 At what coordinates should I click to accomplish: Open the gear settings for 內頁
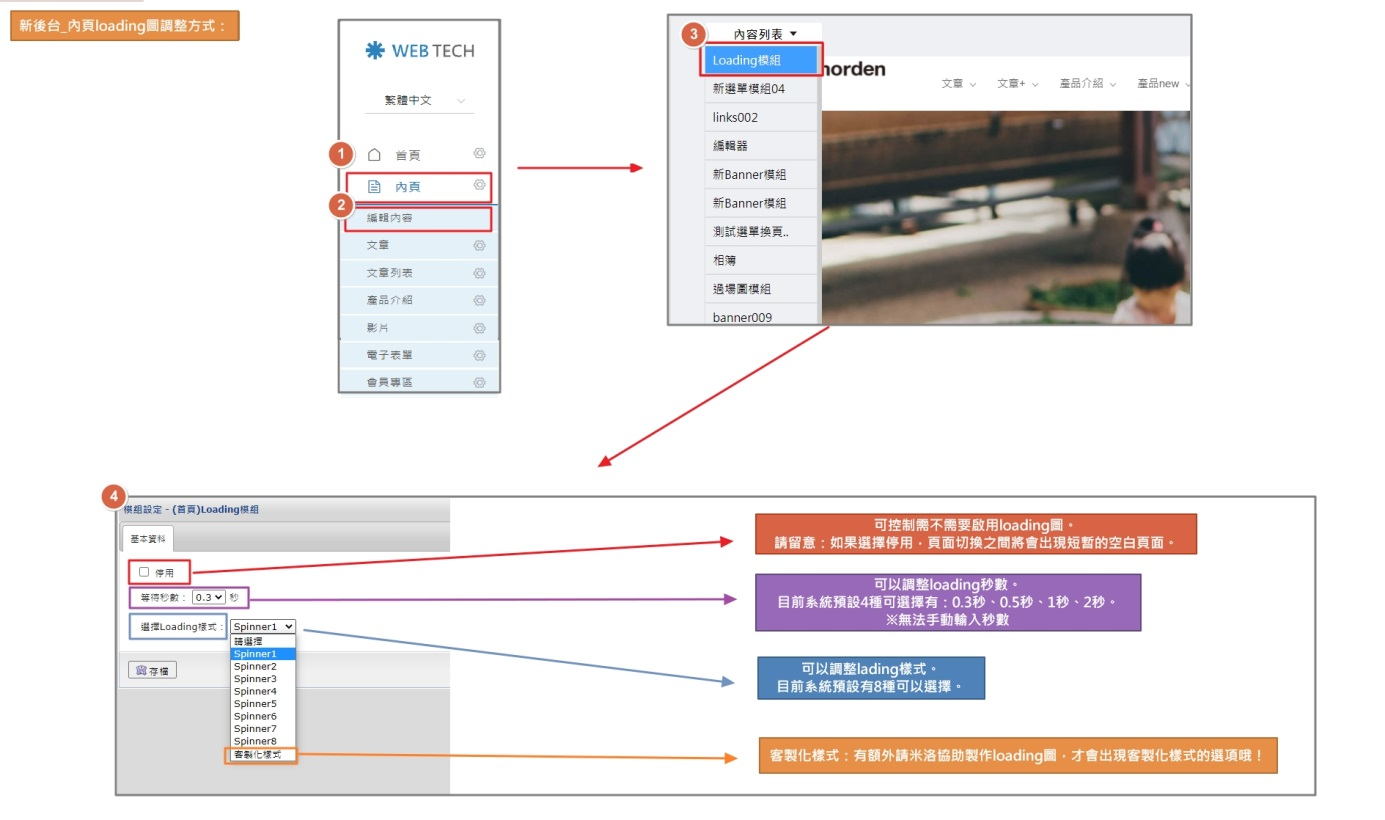pos(479,185)
